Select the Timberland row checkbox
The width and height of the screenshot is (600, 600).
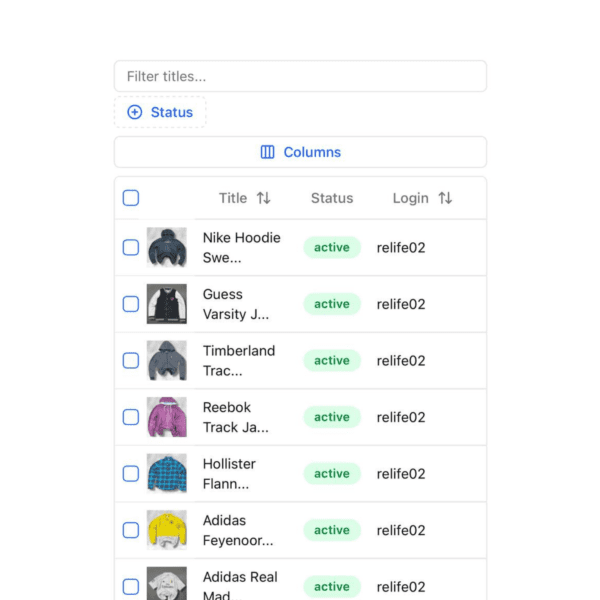click(131, 361)
